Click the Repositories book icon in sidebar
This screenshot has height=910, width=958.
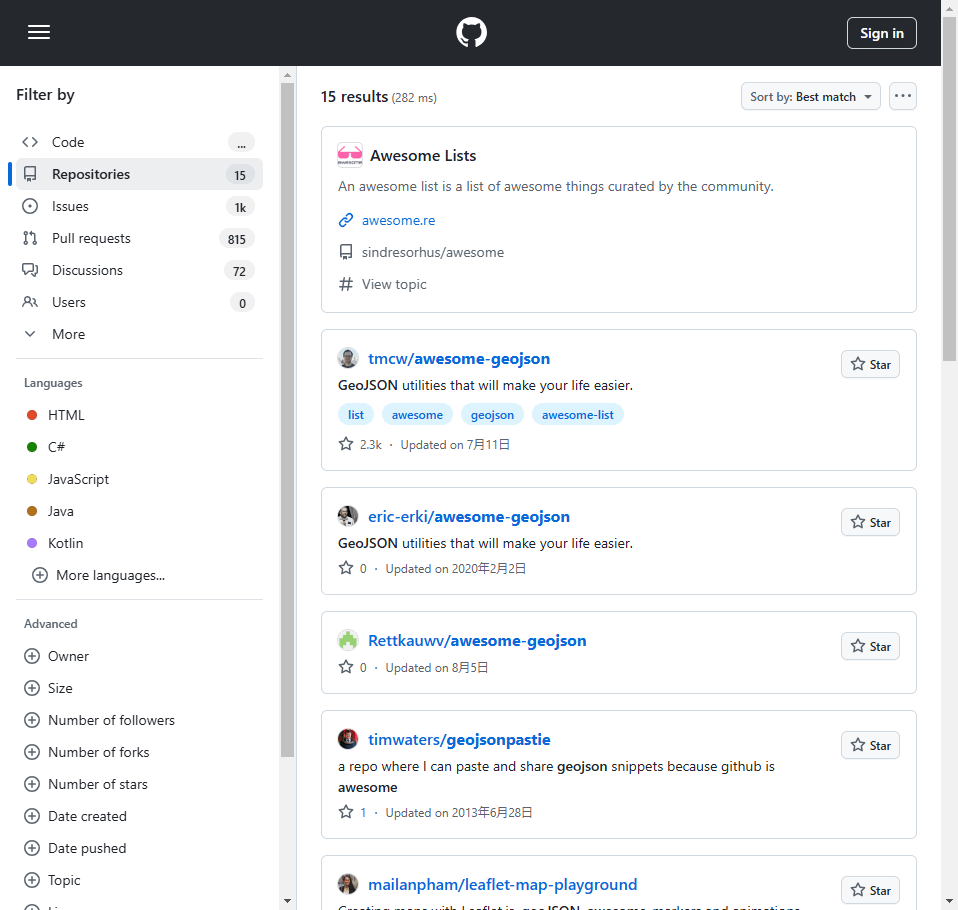pyautogui.click(x=30, y=174)
